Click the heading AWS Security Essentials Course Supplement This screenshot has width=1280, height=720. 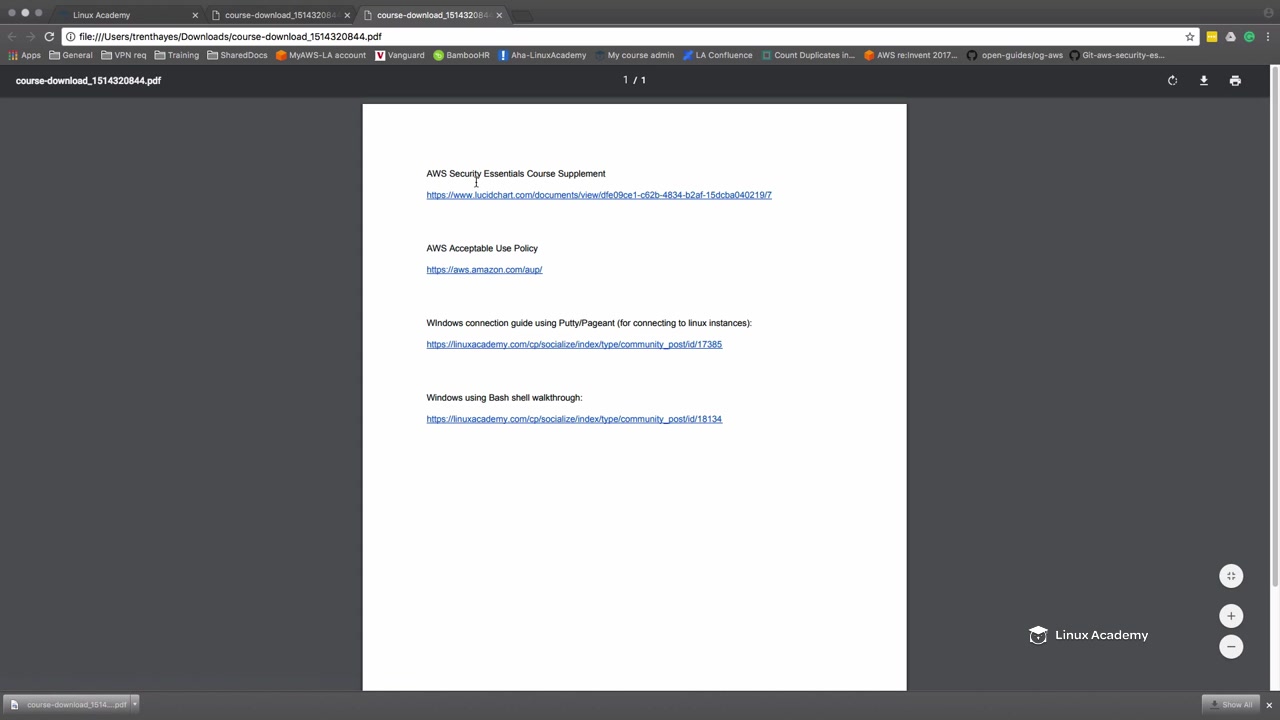pos(516,174)
